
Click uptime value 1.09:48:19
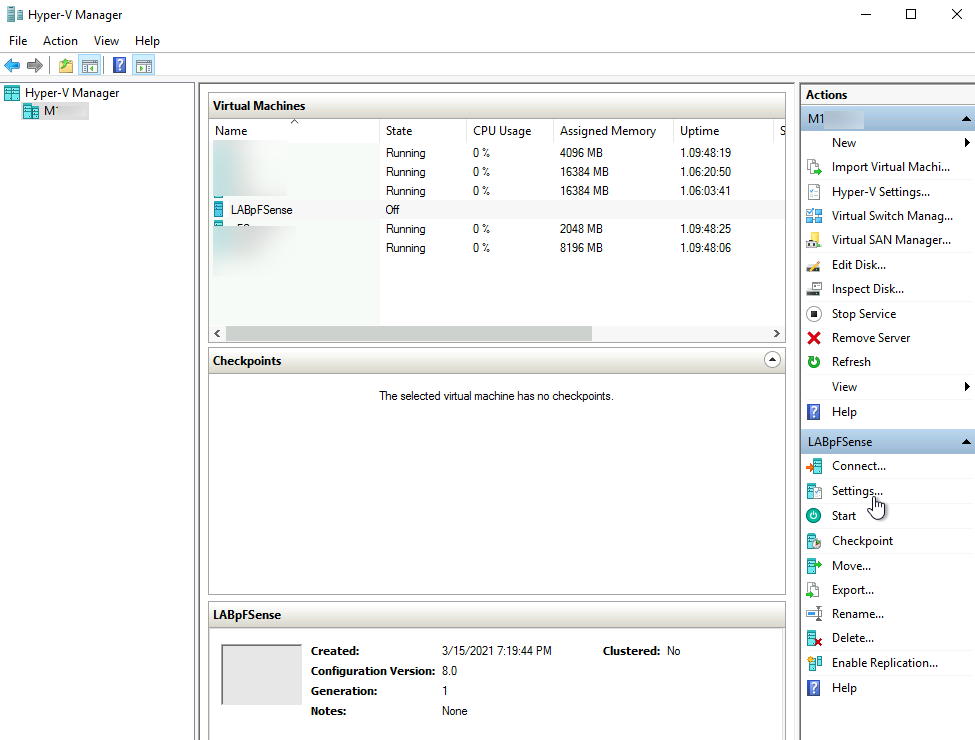pyautogui.click(x=705, y=153)
